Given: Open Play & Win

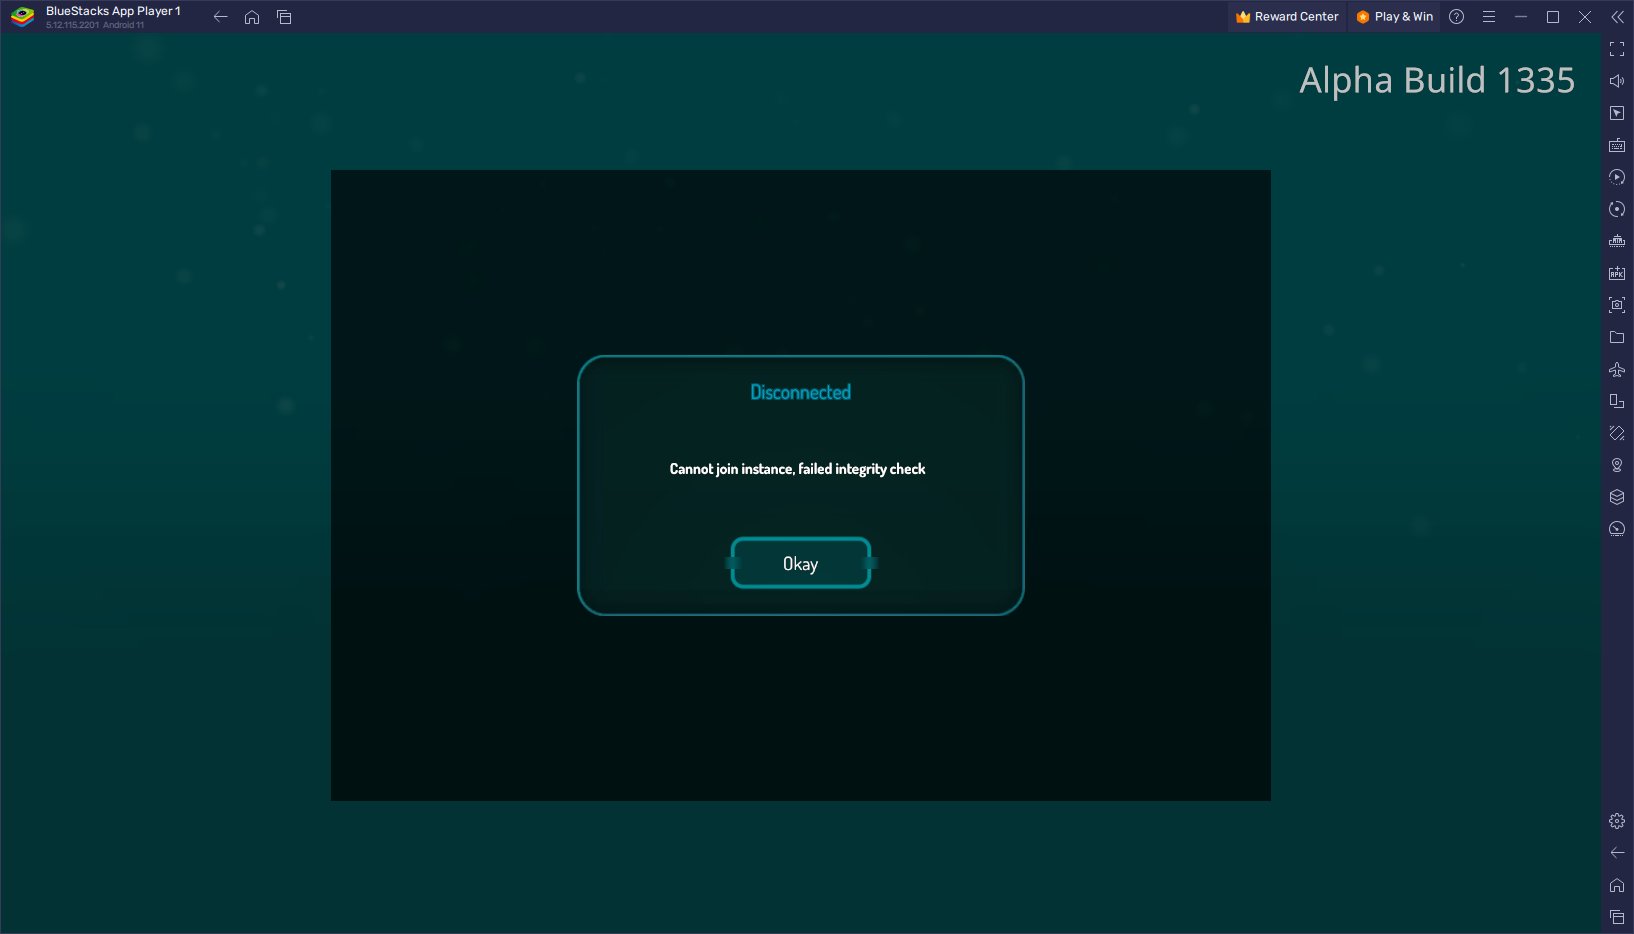Looking at the screenshot, I should point(1394,17).
